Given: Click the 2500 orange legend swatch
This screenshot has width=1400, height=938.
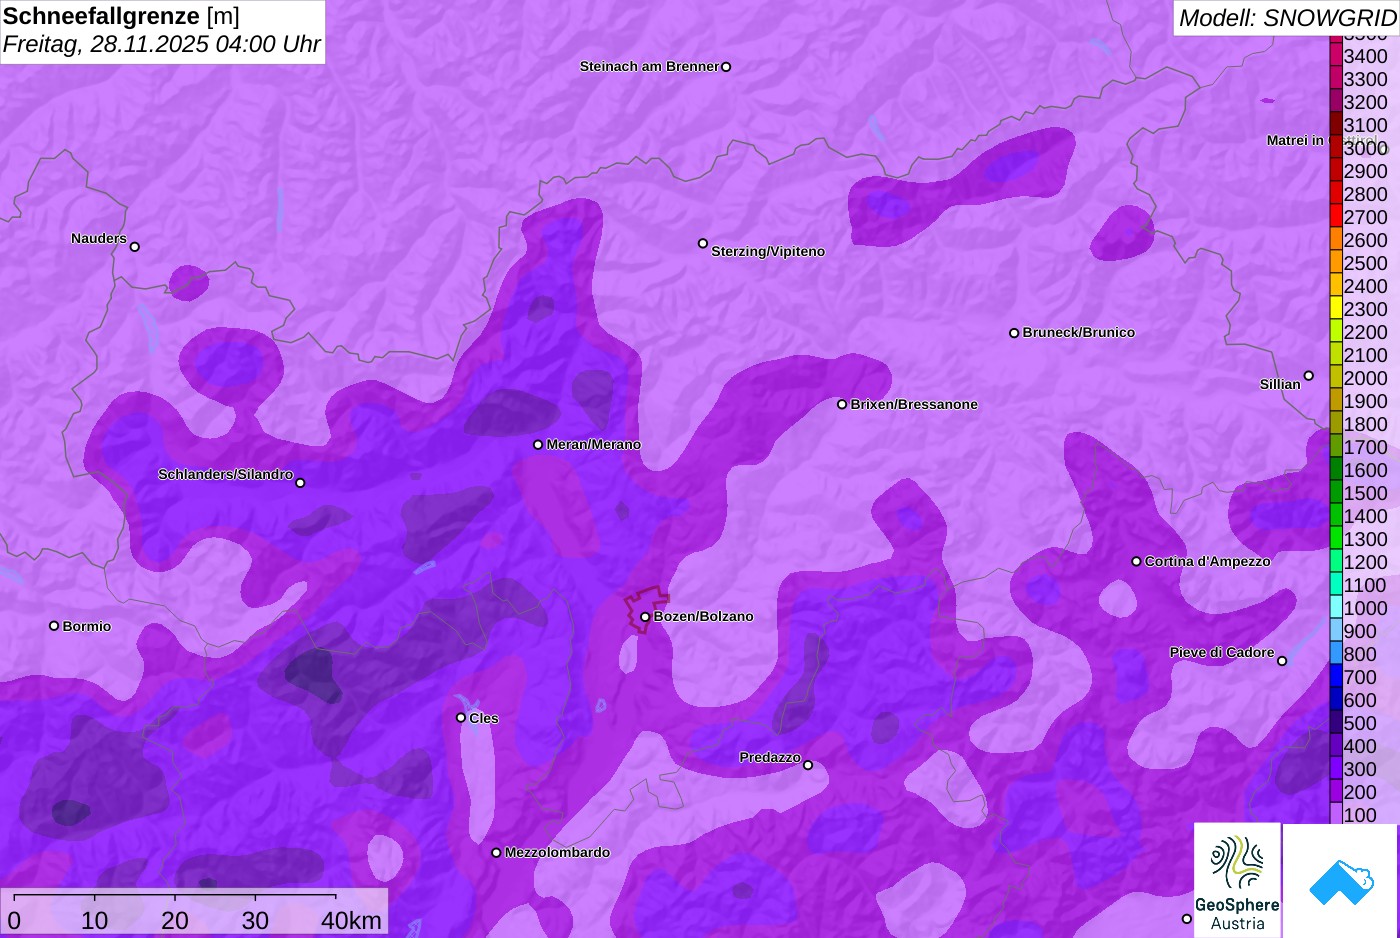Looking at the screenshot, I should (1335, 262).
